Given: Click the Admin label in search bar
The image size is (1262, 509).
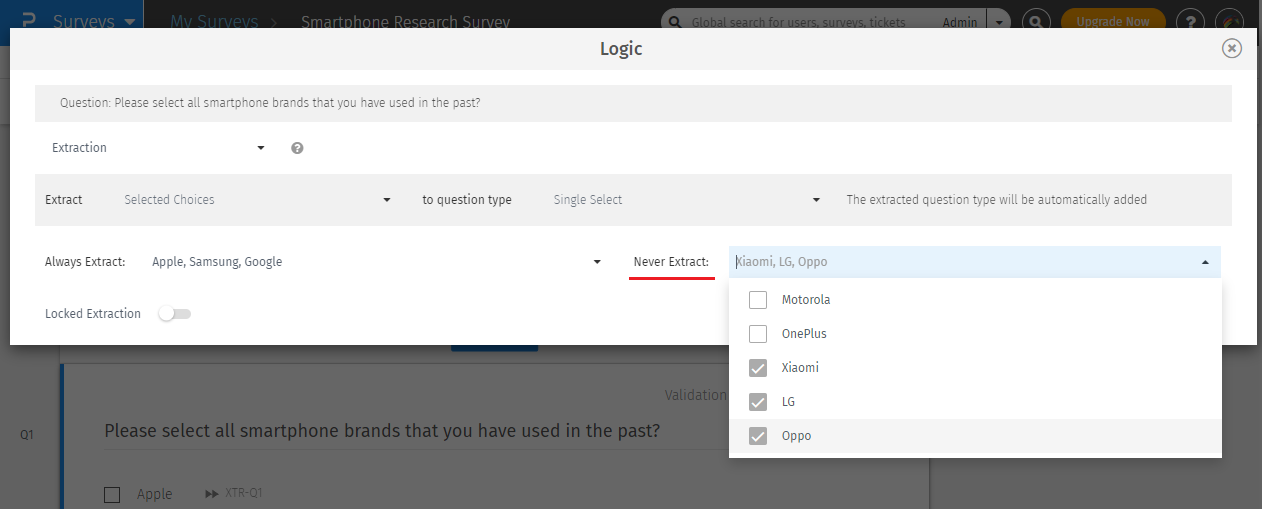Looking at the screenshot, I should [960, 22].
